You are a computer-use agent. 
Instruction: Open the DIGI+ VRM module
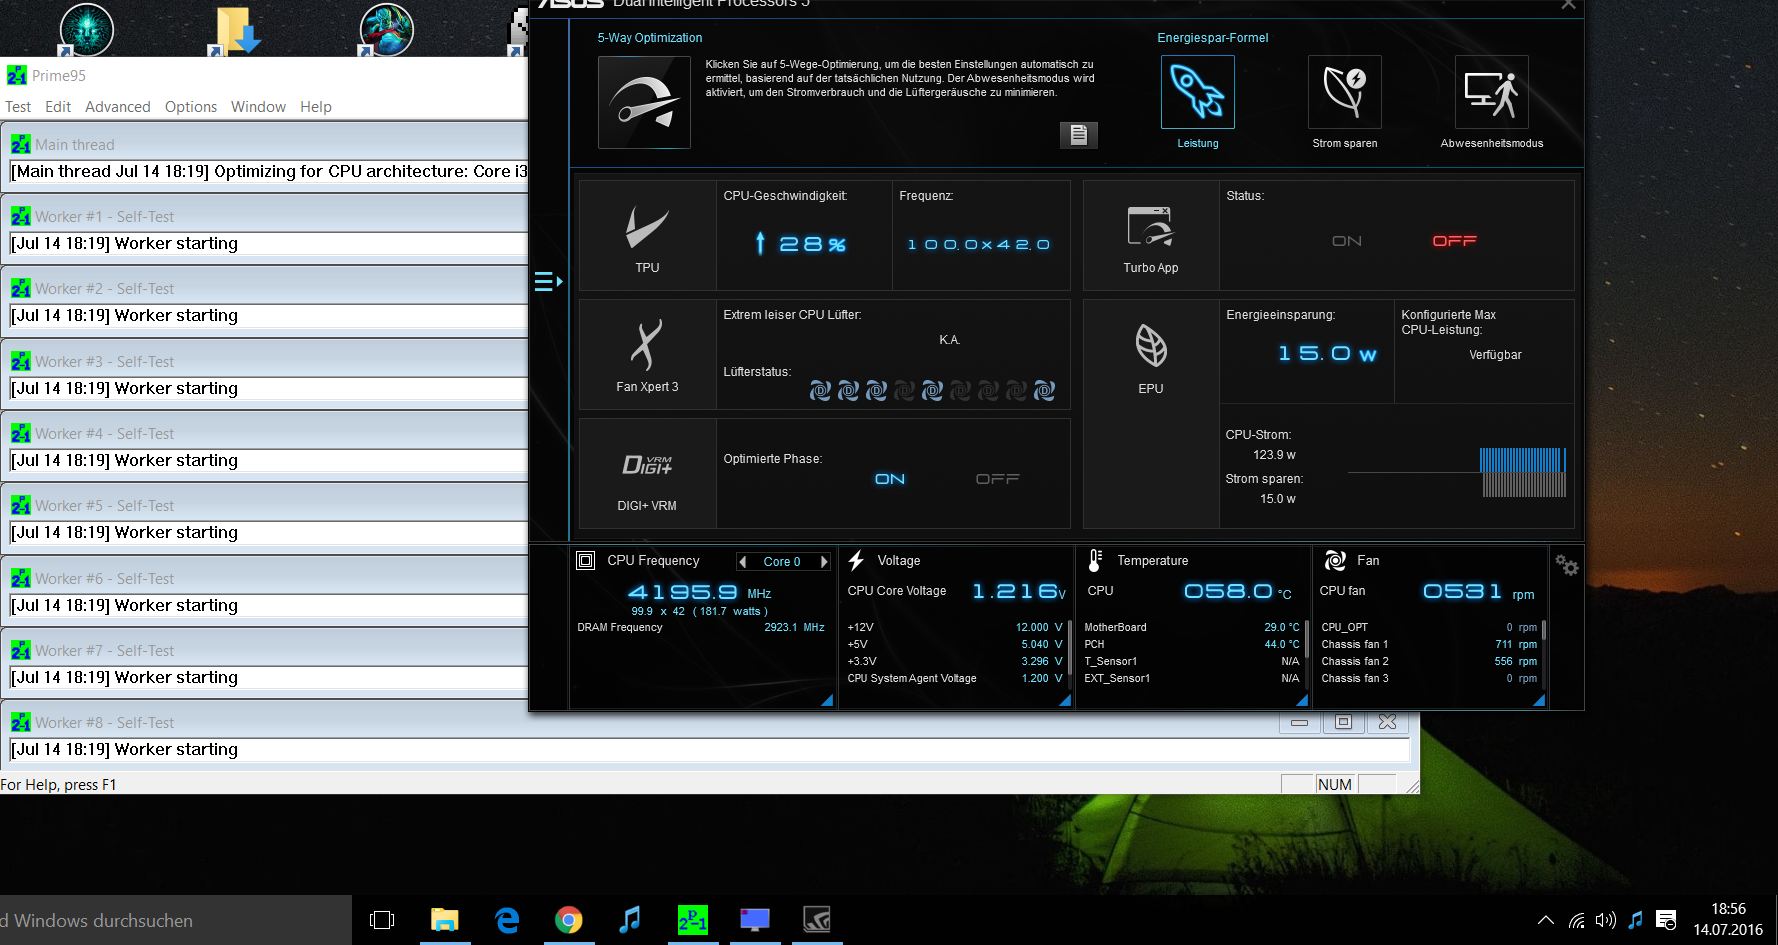[x=647, y=474]
